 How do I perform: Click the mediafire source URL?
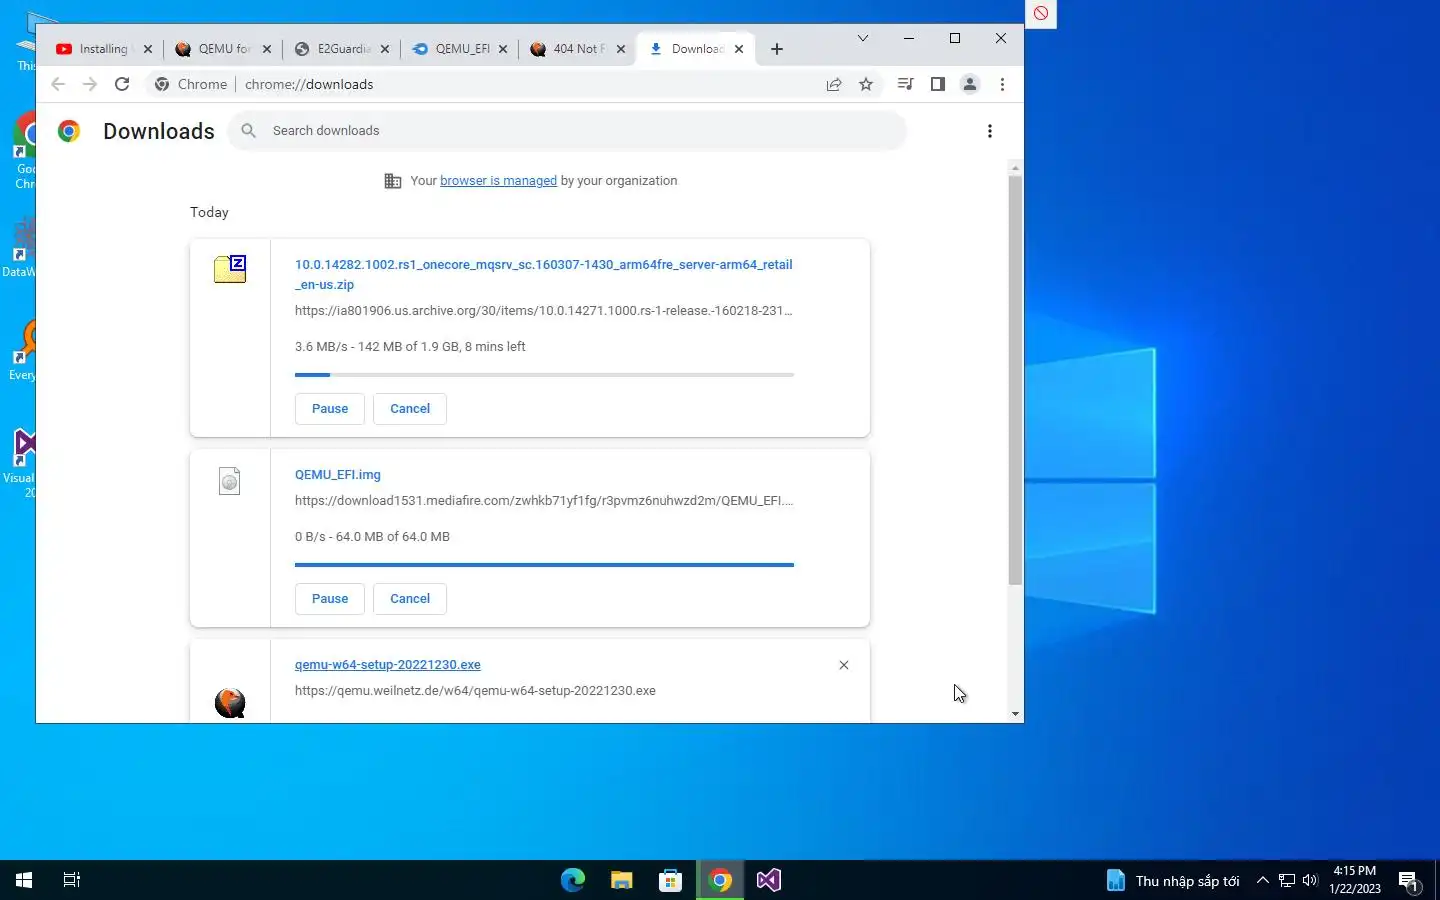pyautogui.click(x=543, y=501)
